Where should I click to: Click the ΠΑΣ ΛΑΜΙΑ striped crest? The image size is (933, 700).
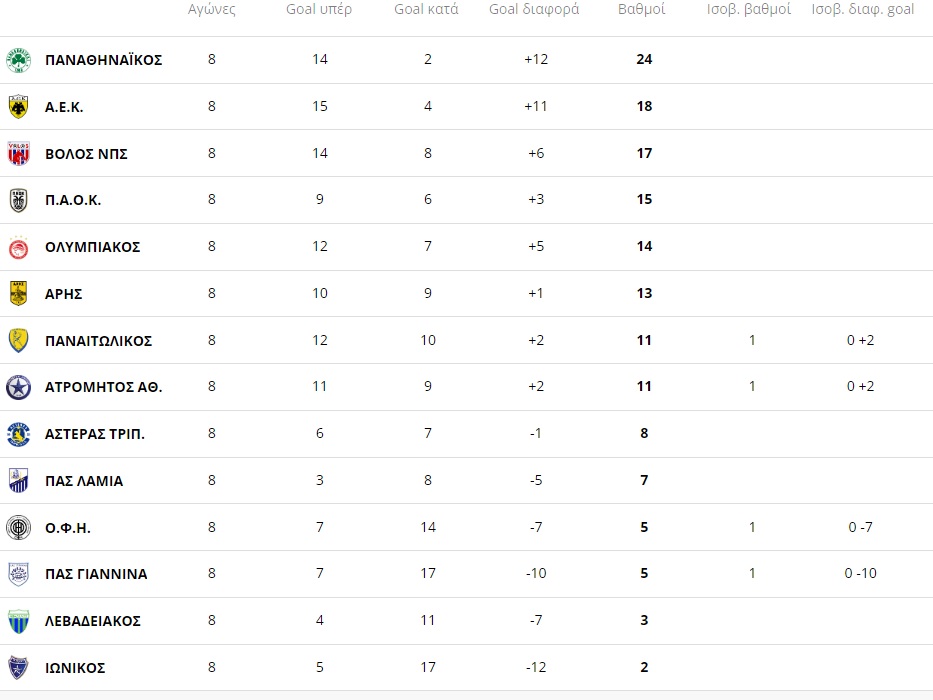[x=18, y=481]
